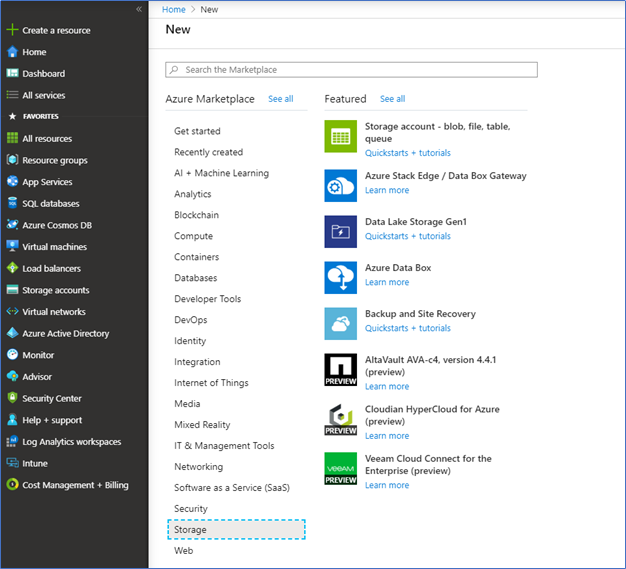626x569 pixels.
Task: Open Learn more under AltaVault AVA-c4
Action: (387, 386)
